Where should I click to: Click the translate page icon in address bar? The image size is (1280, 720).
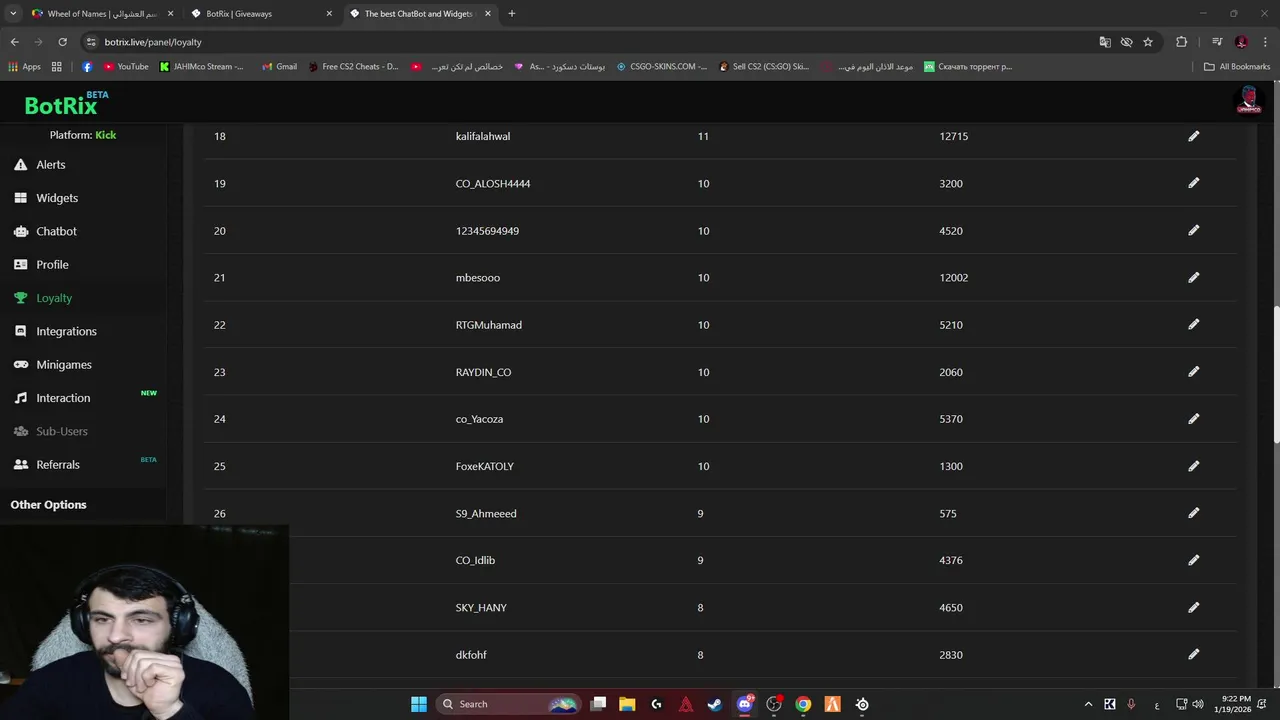[x=1105, y=42]
